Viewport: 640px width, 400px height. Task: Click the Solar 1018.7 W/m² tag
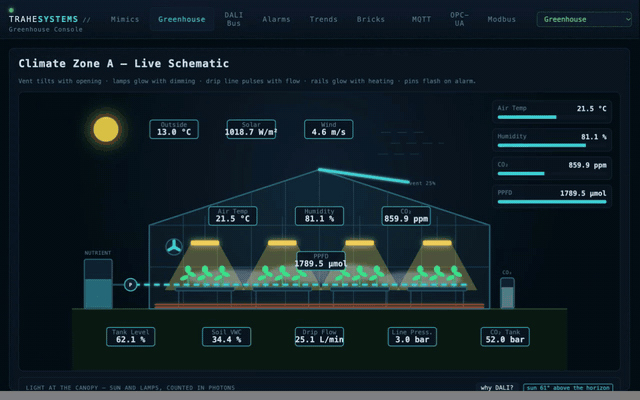click(251, 129)
